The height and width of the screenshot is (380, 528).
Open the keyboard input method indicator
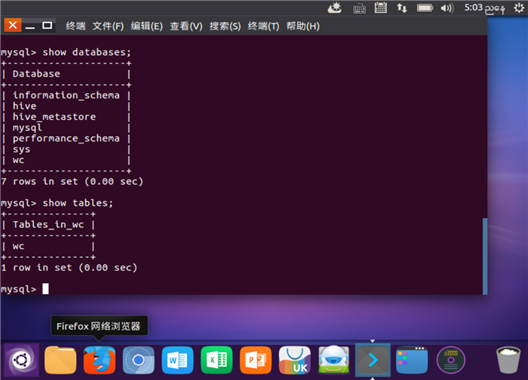(x=359, y=8)
